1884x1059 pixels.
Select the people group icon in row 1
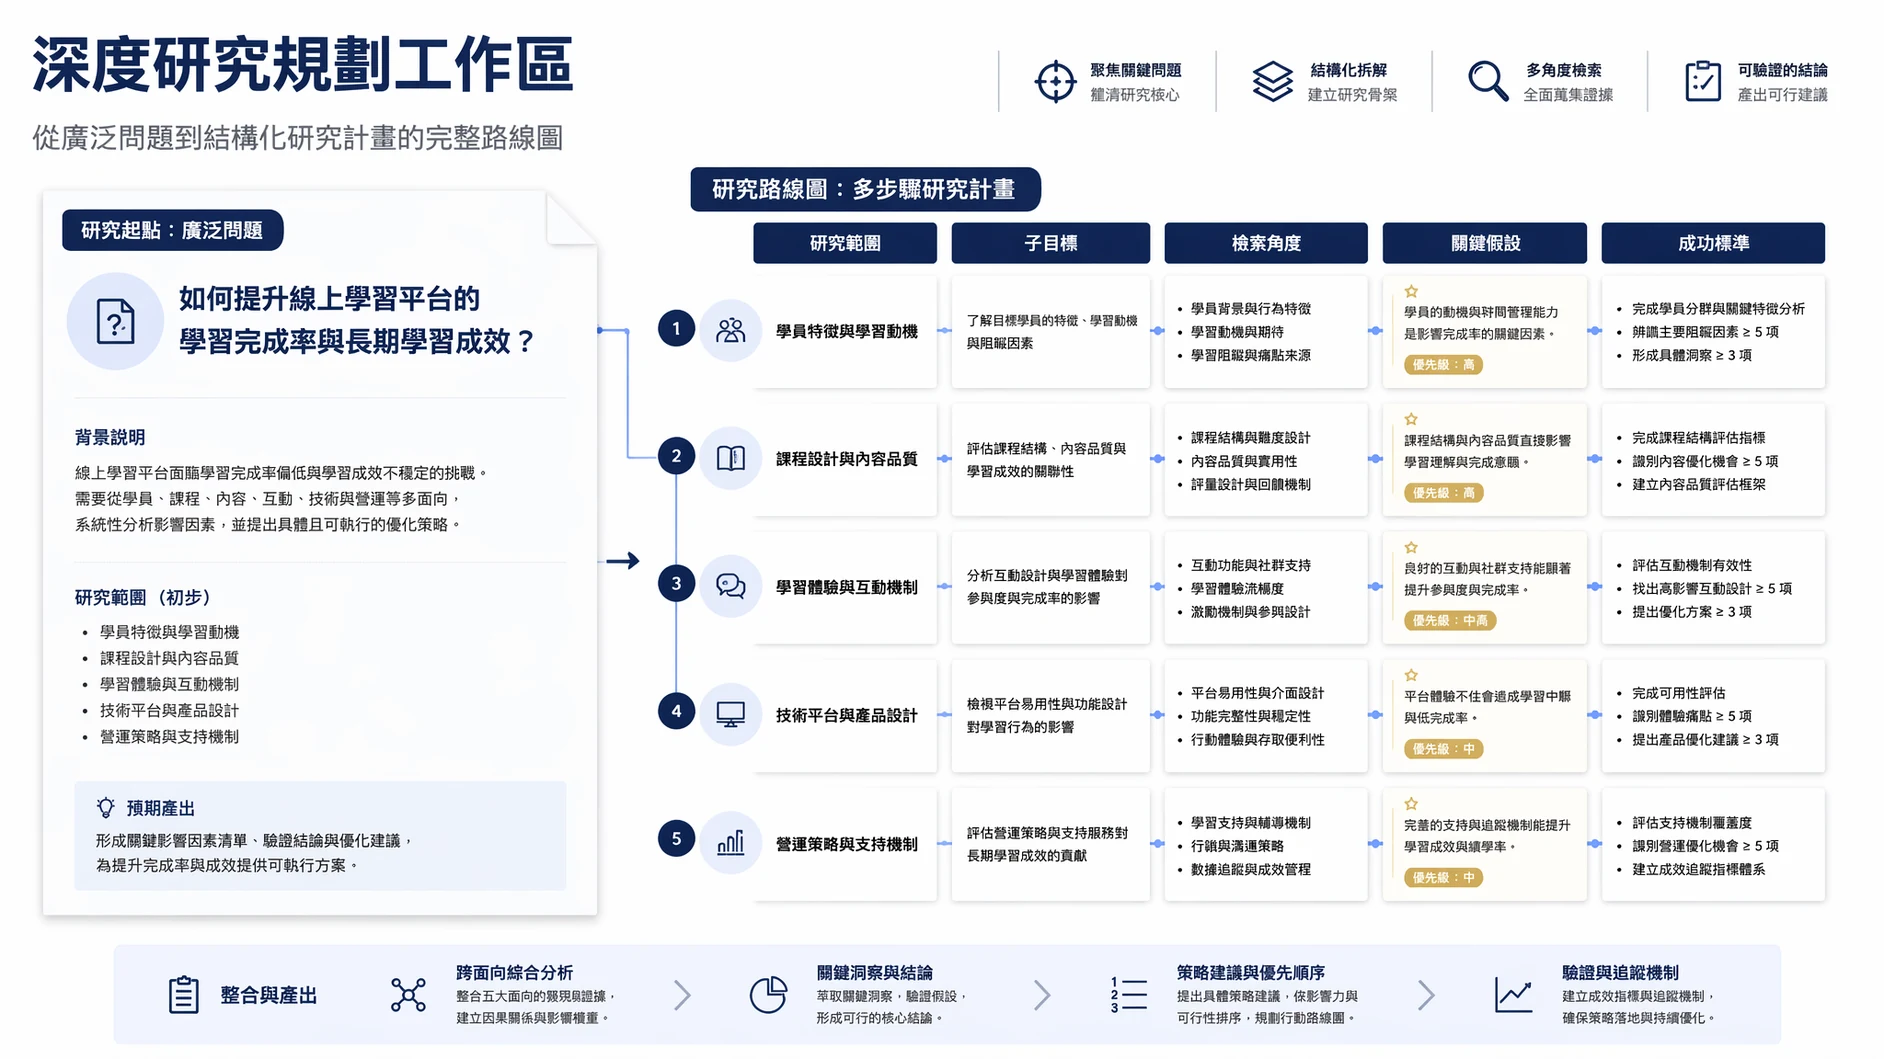731,330
